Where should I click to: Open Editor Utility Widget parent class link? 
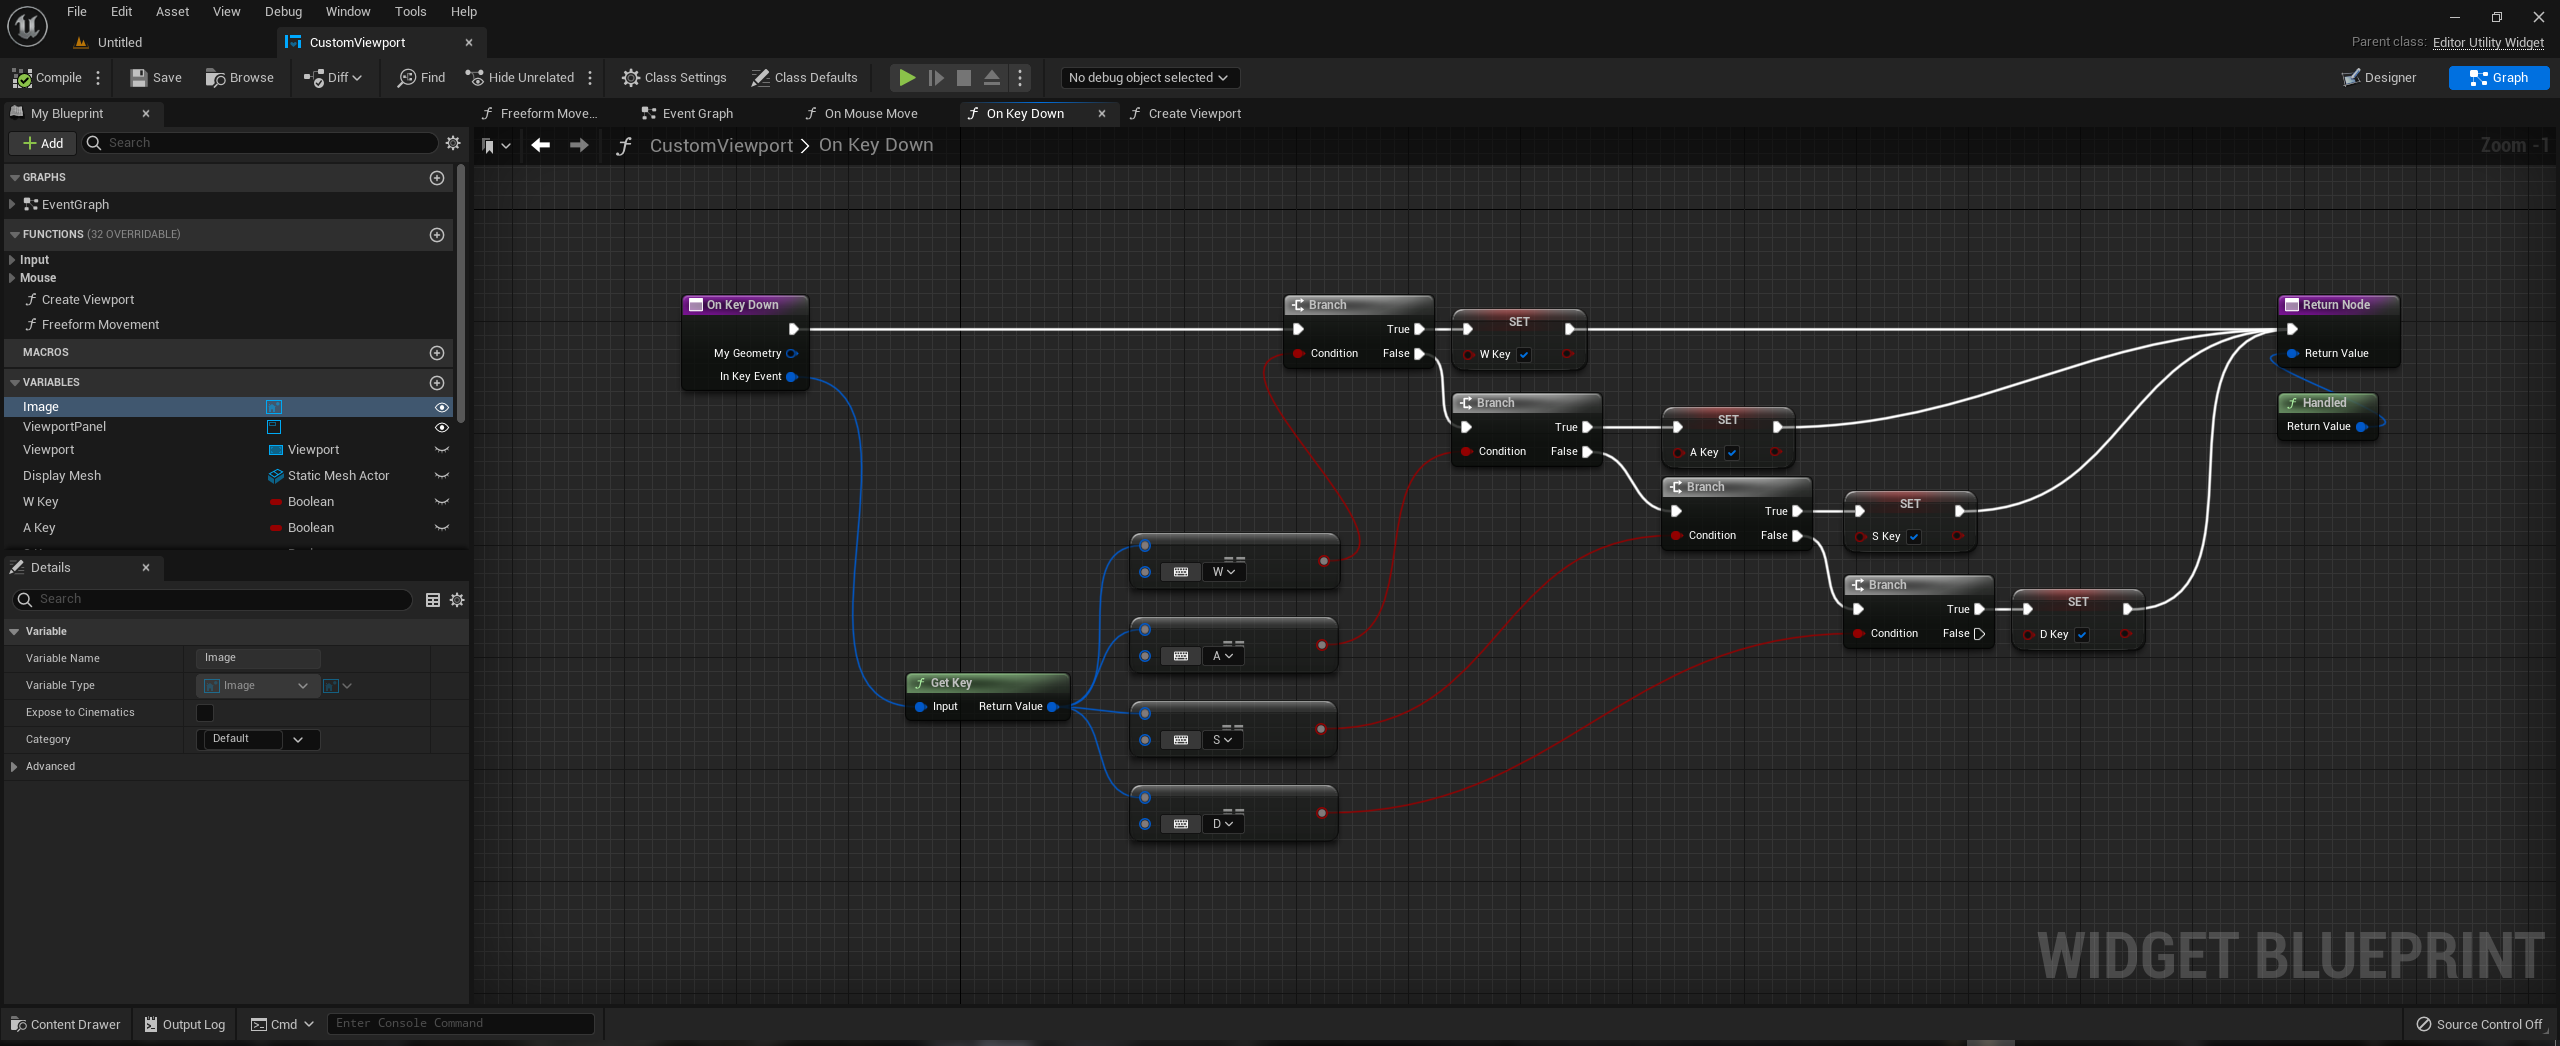pyautogui.click(x=2488, y=42)
